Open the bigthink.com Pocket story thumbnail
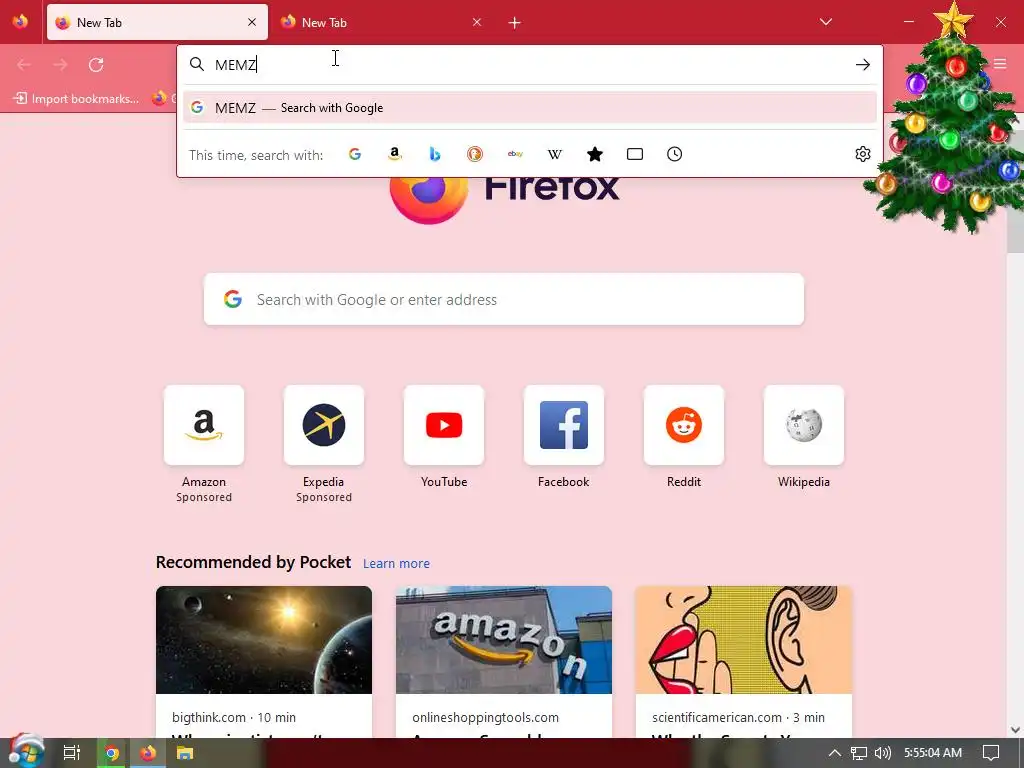1024x768 pixels. pyautogui.click(x=264, y=640)
